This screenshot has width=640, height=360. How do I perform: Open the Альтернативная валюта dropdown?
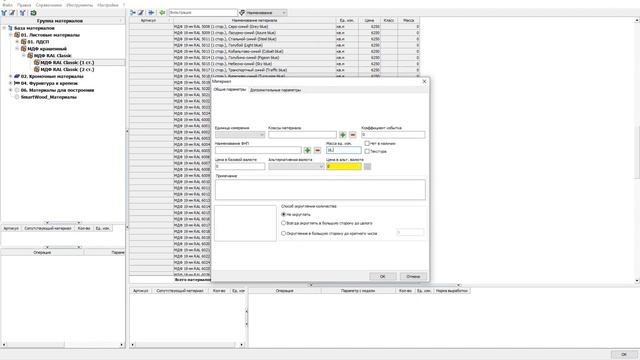[296, 167]
